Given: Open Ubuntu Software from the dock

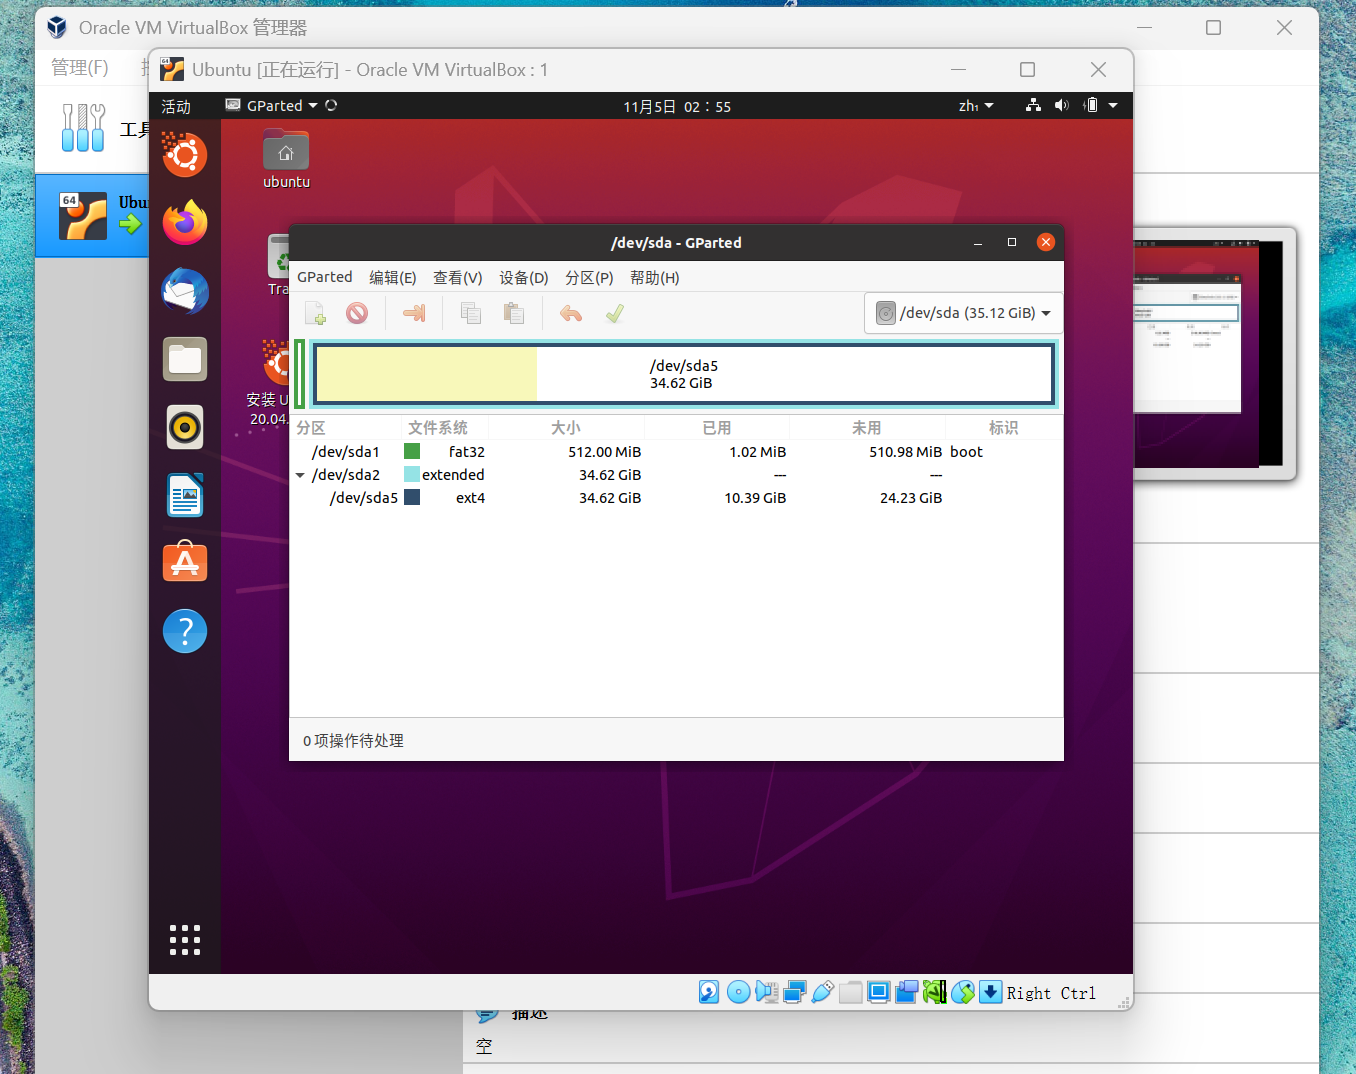Looking at the screenshot, I should click(185, 563).
